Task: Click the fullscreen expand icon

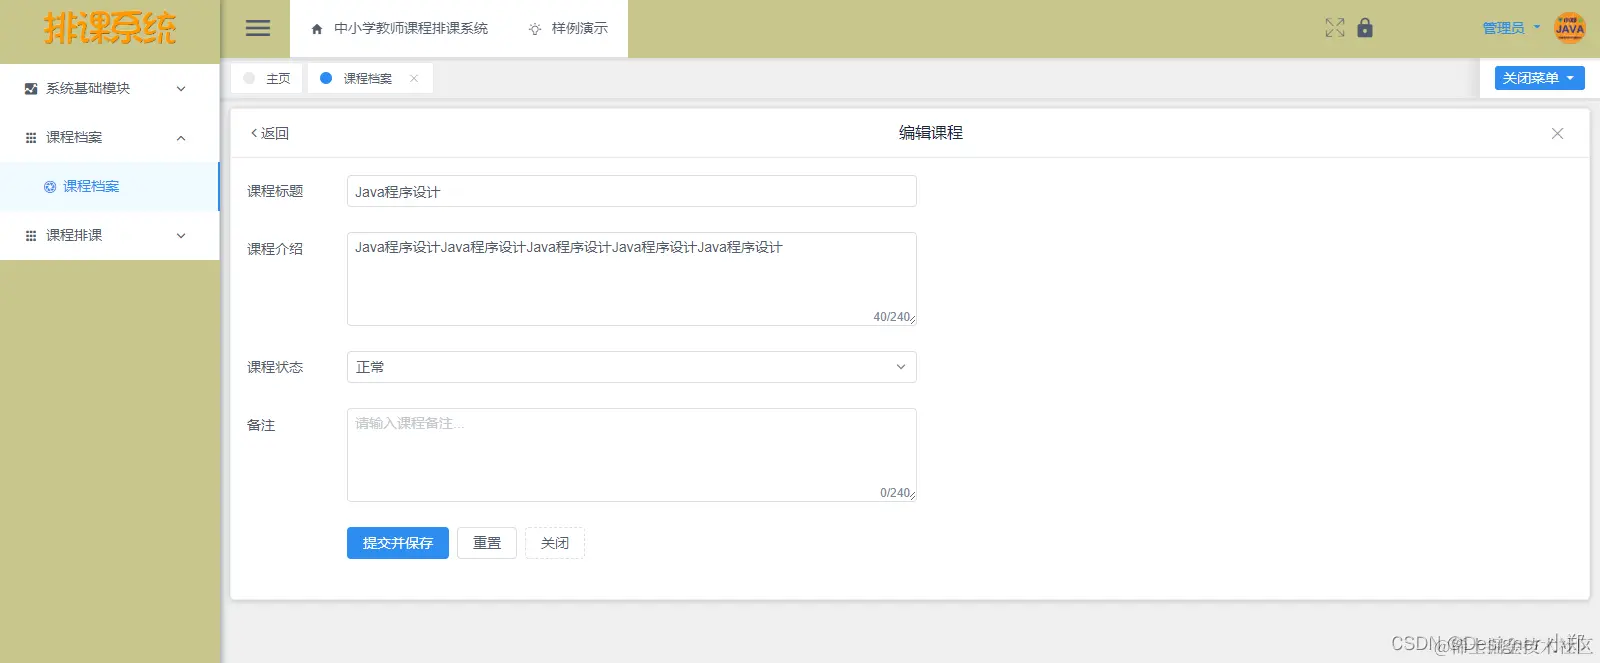Action: click(1335, 28)
